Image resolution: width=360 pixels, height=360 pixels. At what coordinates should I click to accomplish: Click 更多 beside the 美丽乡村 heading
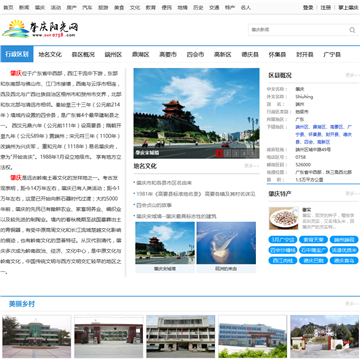(352, 304)
